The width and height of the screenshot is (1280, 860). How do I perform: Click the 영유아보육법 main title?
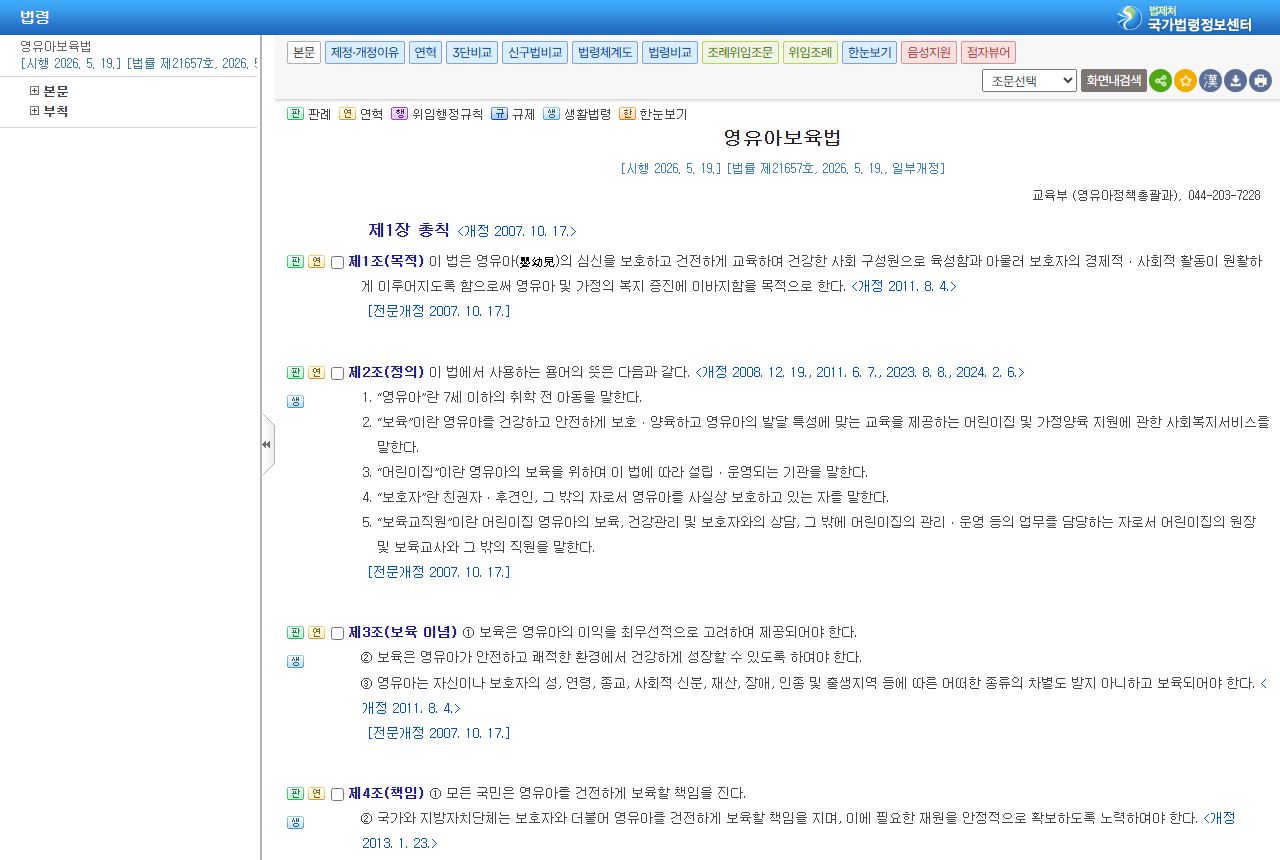point(782,138)
